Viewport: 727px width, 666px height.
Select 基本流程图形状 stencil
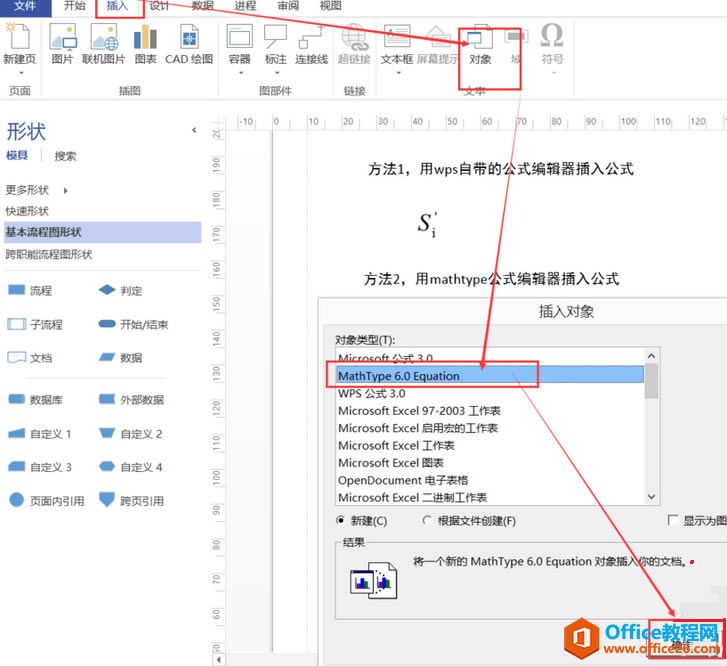click(x=102, y=232)
